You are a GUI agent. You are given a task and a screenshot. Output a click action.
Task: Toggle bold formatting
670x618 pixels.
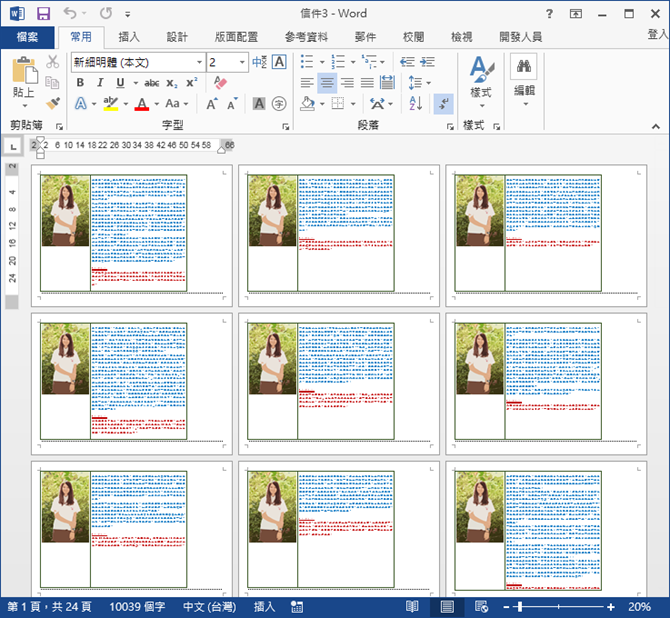pyautogui.click(x=80, y=82)
